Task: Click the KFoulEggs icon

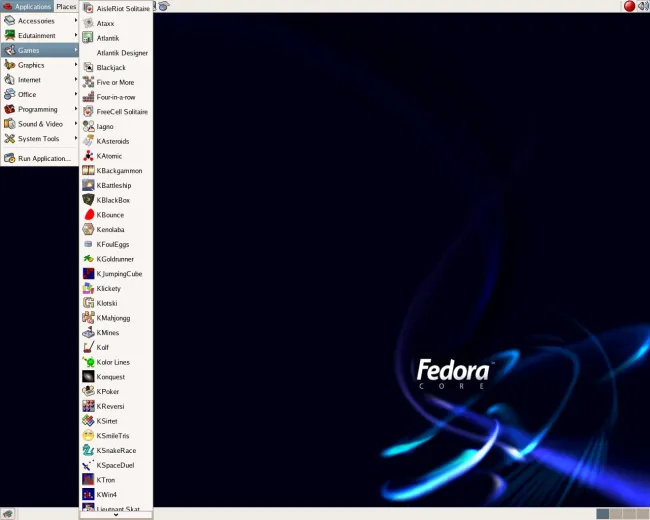Action: 88,244
